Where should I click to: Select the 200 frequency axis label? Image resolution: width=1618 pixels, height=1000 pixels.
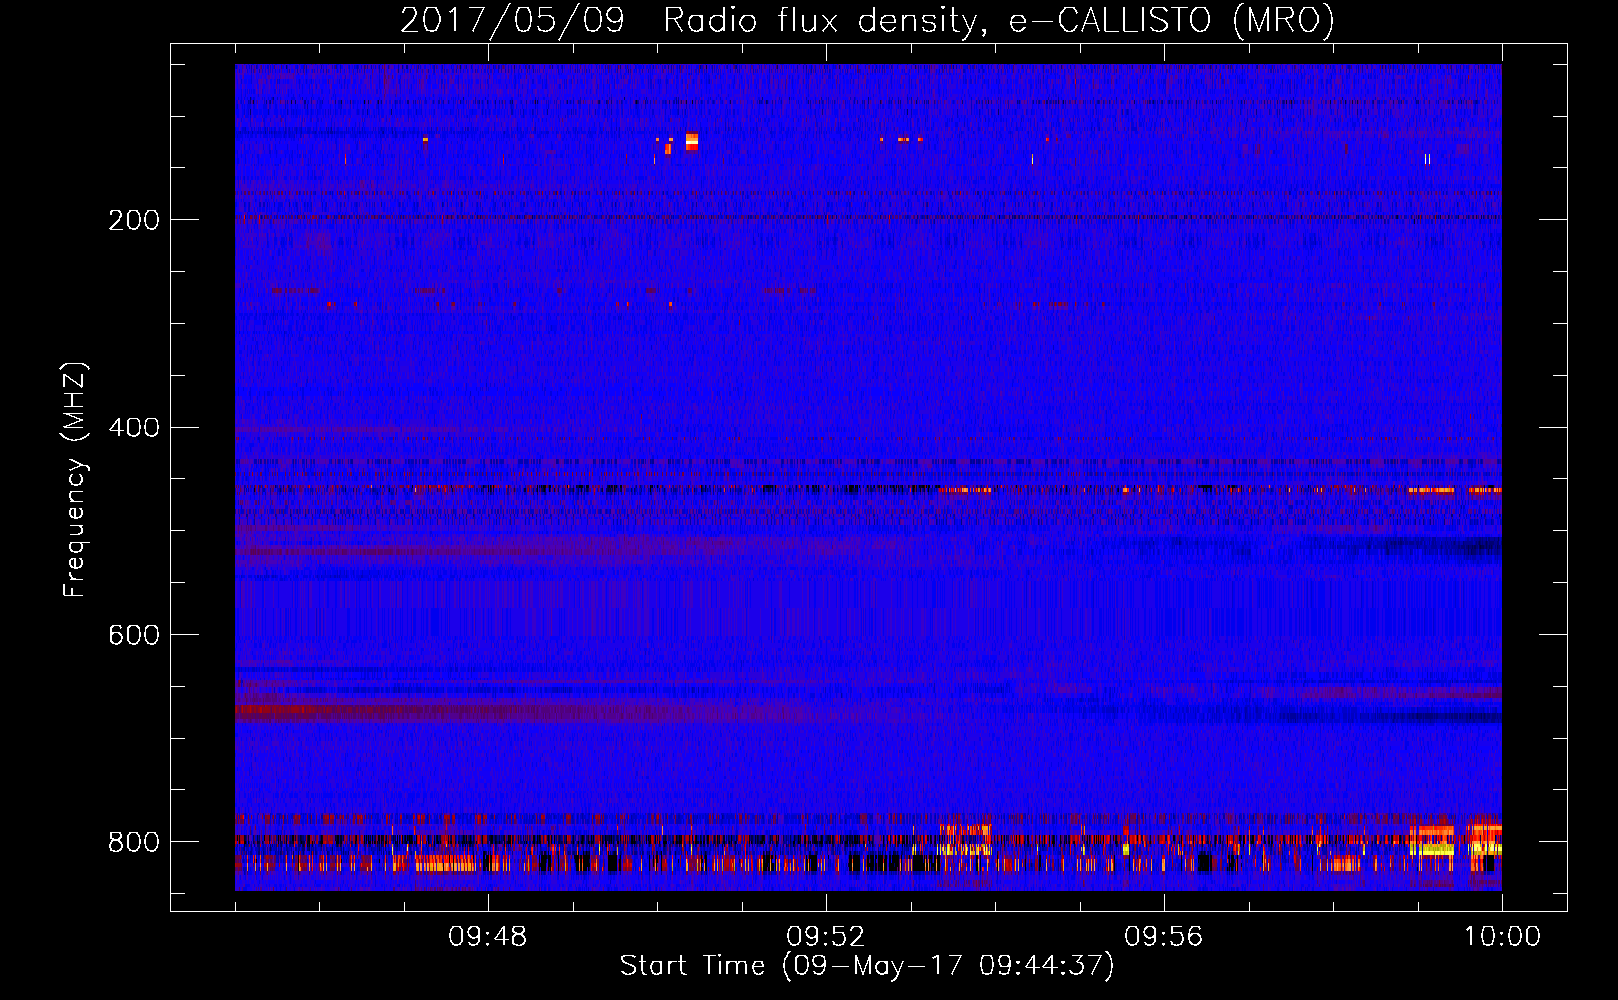(x=133, y=220)
